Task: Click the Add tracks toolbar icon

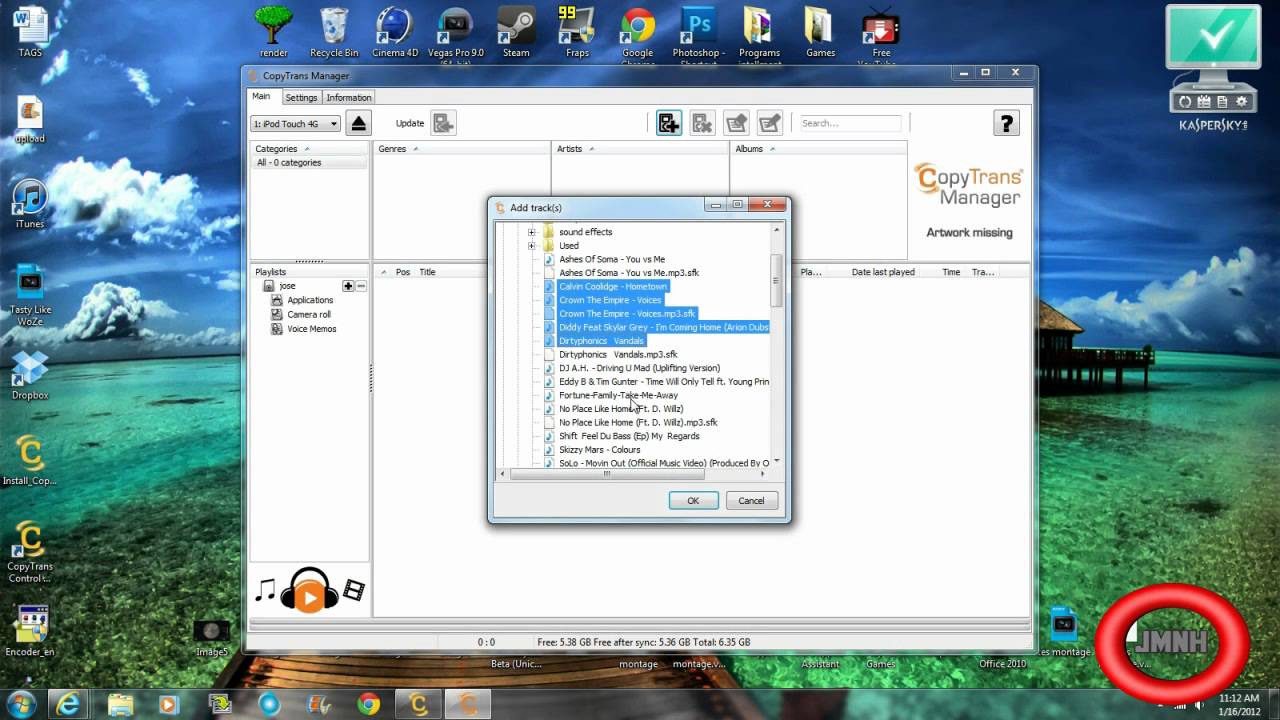Action: (x=669, y=123)
